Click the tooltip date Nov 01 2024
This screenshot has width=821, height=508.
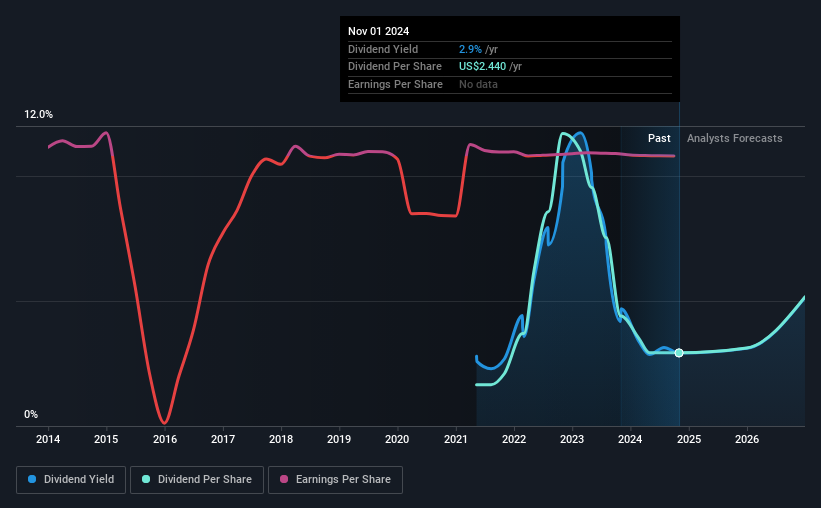point(379,31)
